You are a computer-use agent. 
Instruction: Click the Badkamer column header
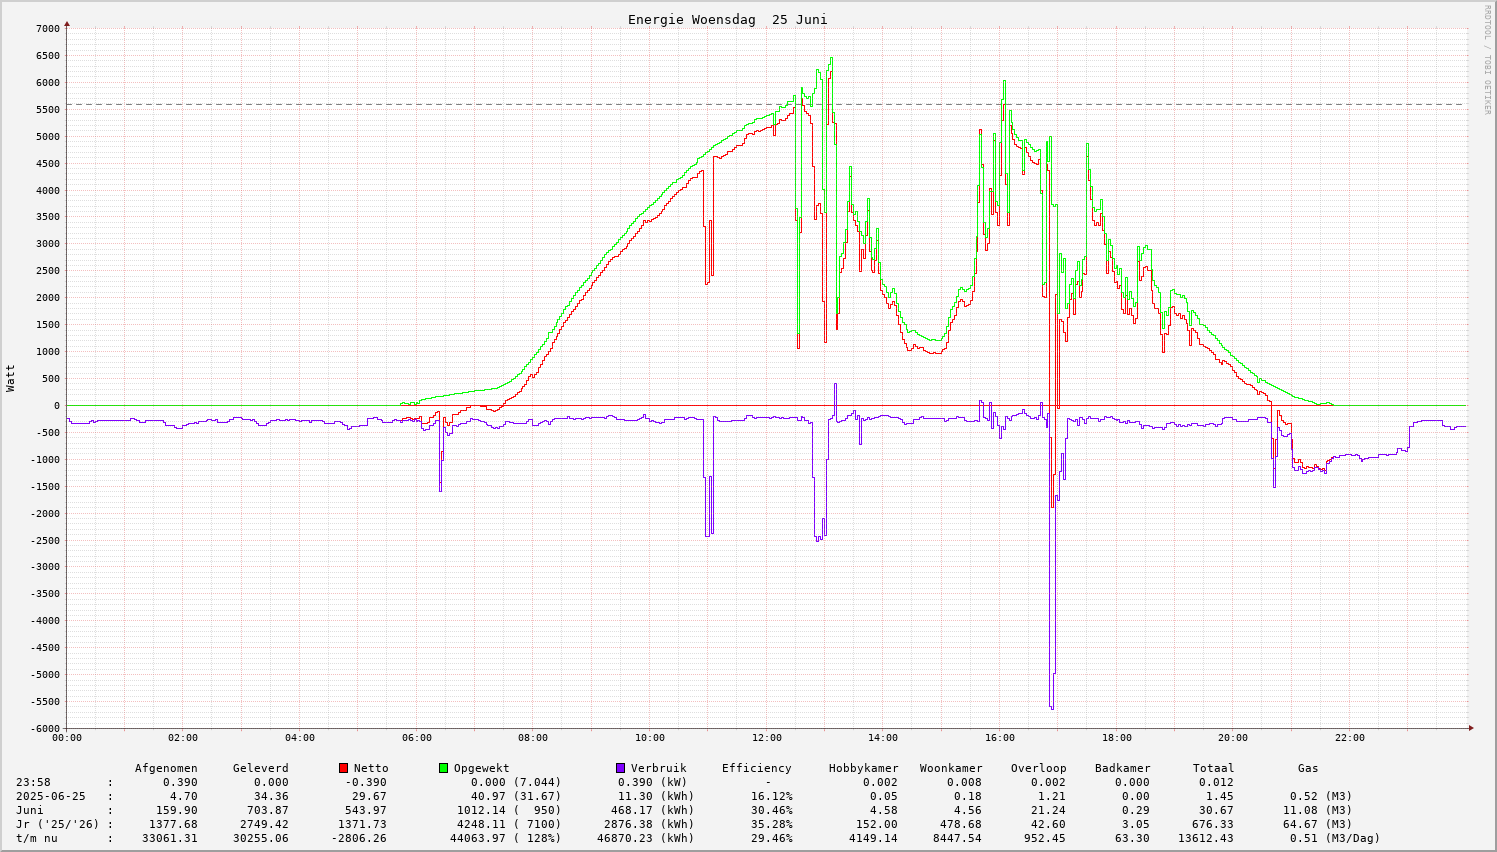(x=1122, y=768)
